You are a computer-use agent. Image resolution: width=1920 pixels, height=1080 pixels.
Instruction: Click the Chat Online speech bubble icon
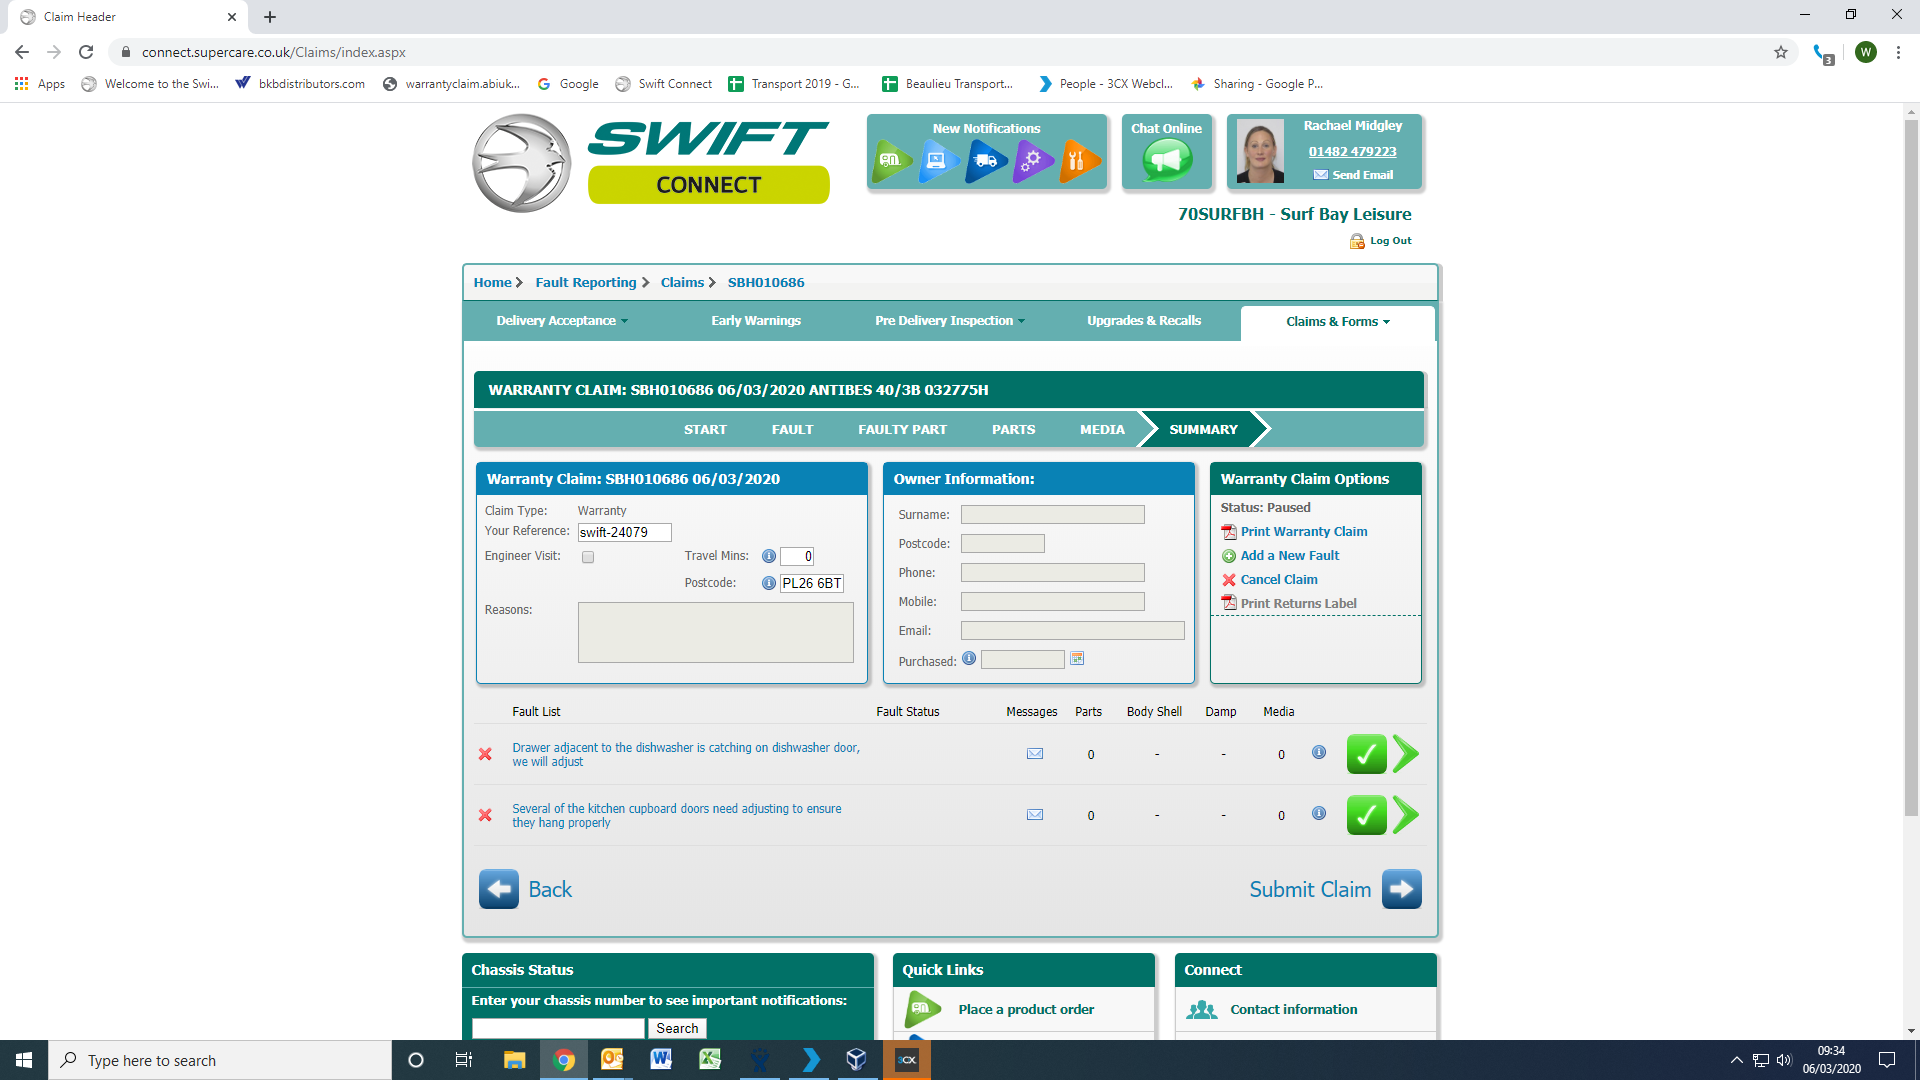coord(1166,160)
